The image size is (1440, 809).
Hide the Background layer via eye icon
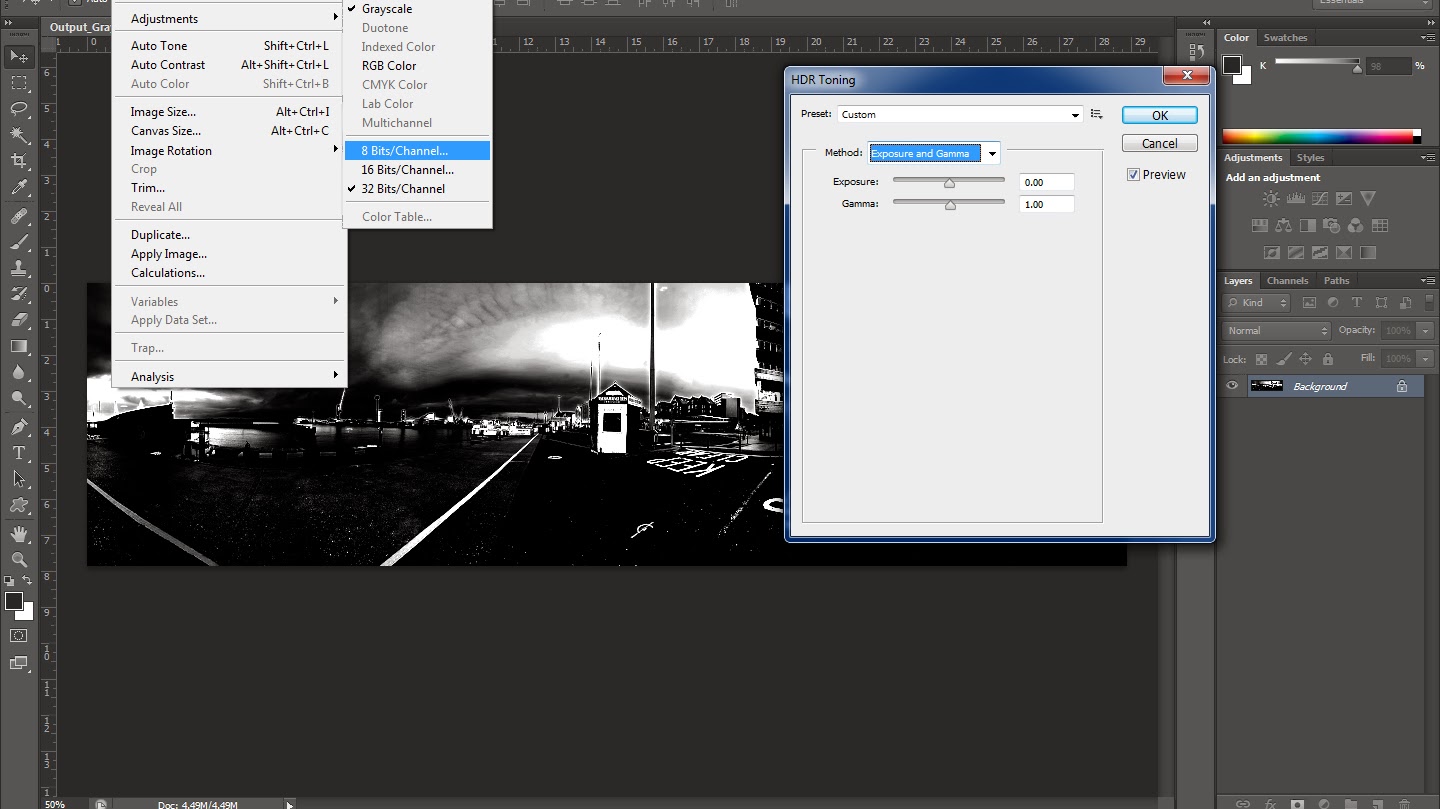pos(1233,386)
